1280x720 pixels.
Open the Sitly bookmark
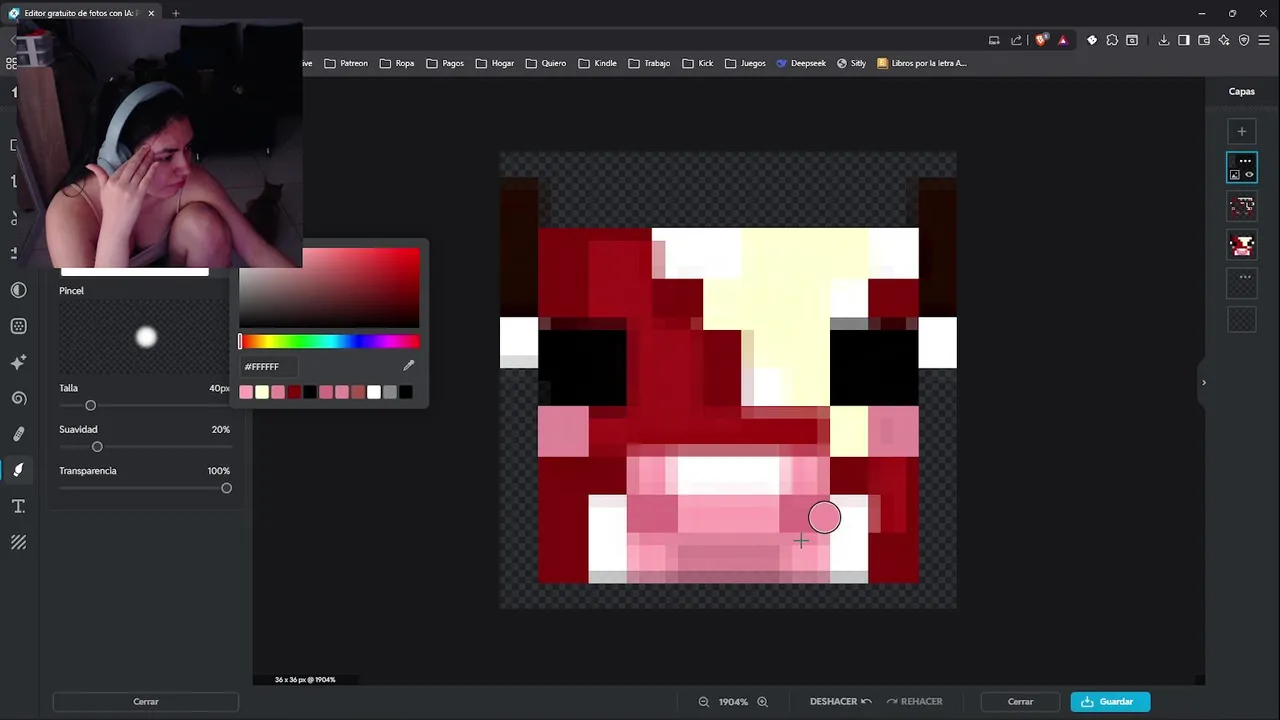point(851,63)
